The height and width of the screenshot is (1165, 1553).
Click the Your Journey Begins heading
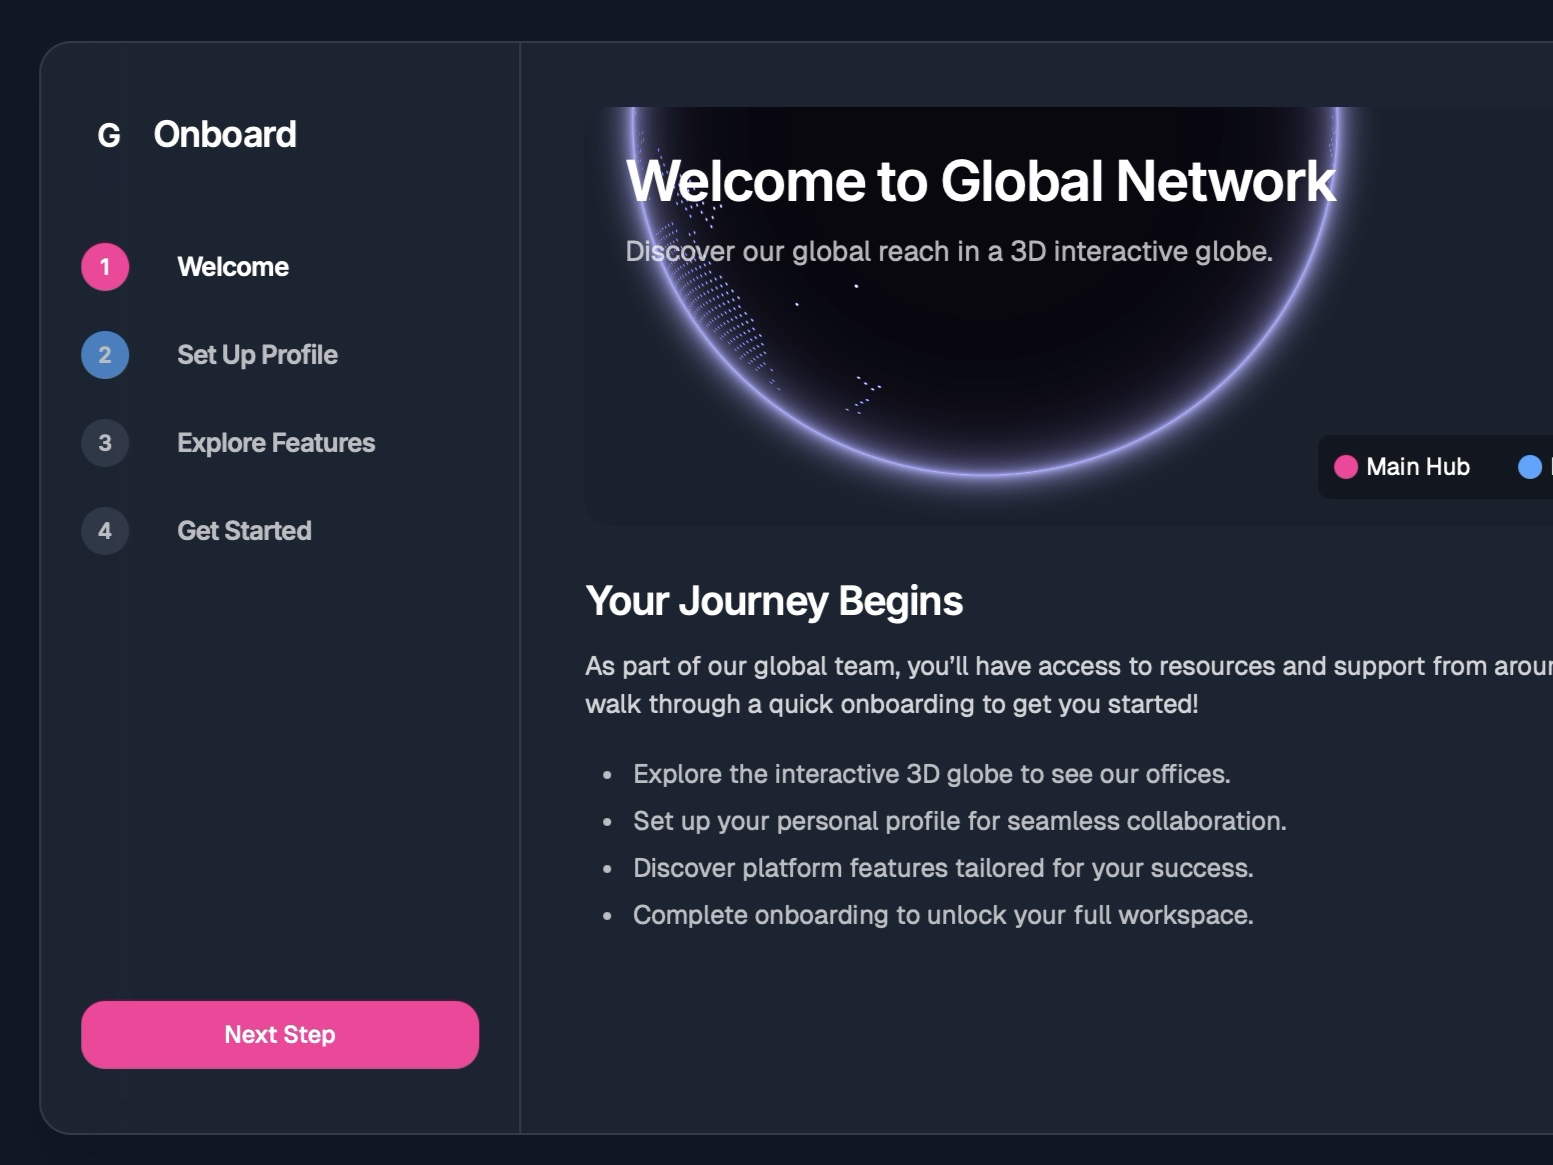(x=774, y=601)
